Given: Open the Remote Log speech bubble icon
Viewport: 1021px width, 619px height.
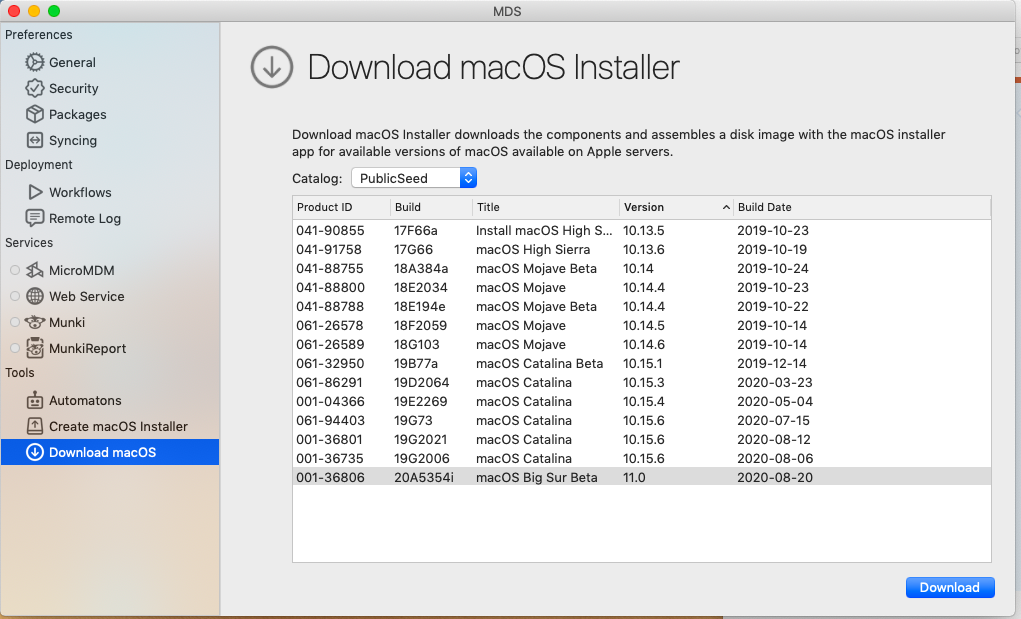Looking at the screenshot, I should [35, 218].
